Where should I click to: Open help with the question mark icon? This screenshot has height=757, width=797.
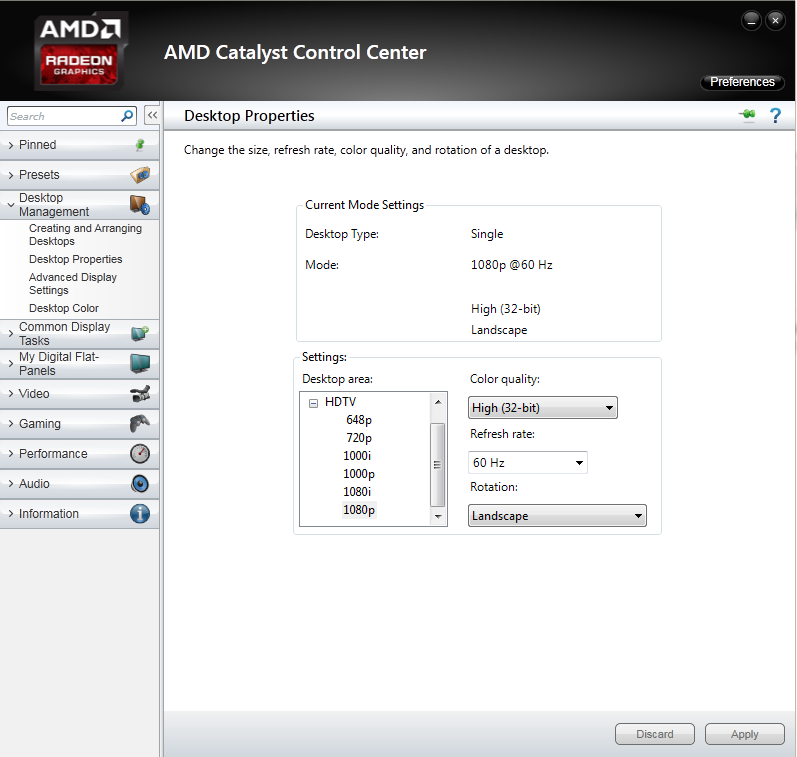(x=775, y=115)
